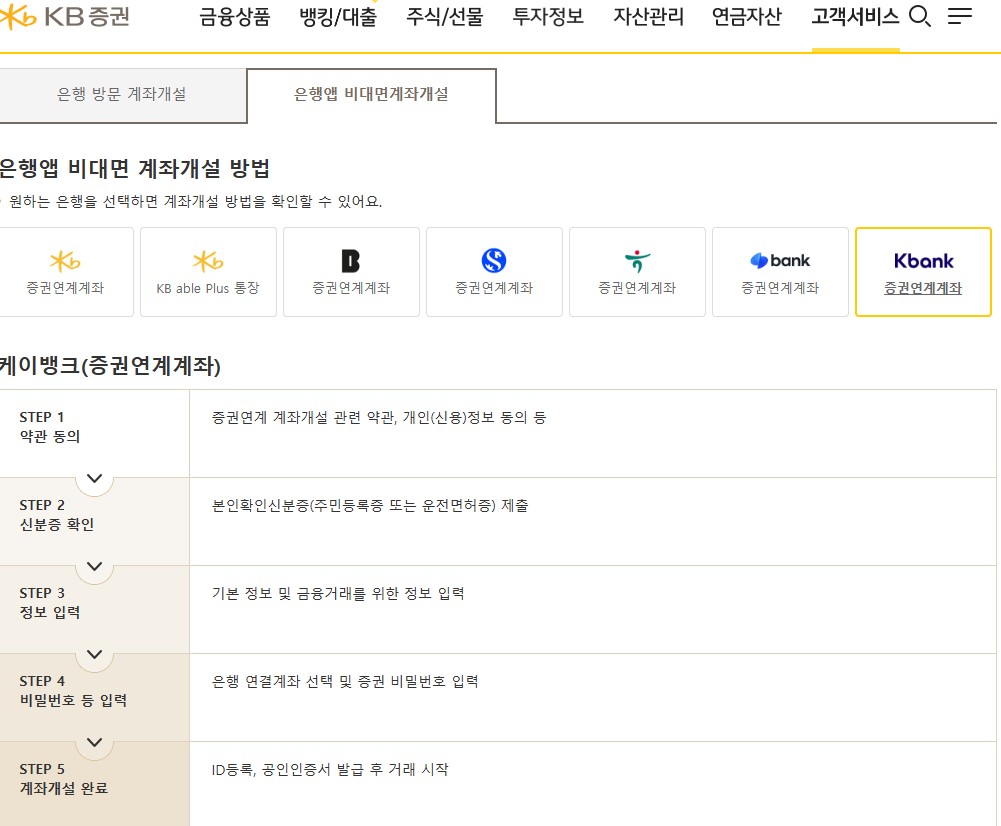This screenshot has height=826, width=1001.
Task: Click chevron below STEP 1 약관 동의
Action: coord(94,478)
